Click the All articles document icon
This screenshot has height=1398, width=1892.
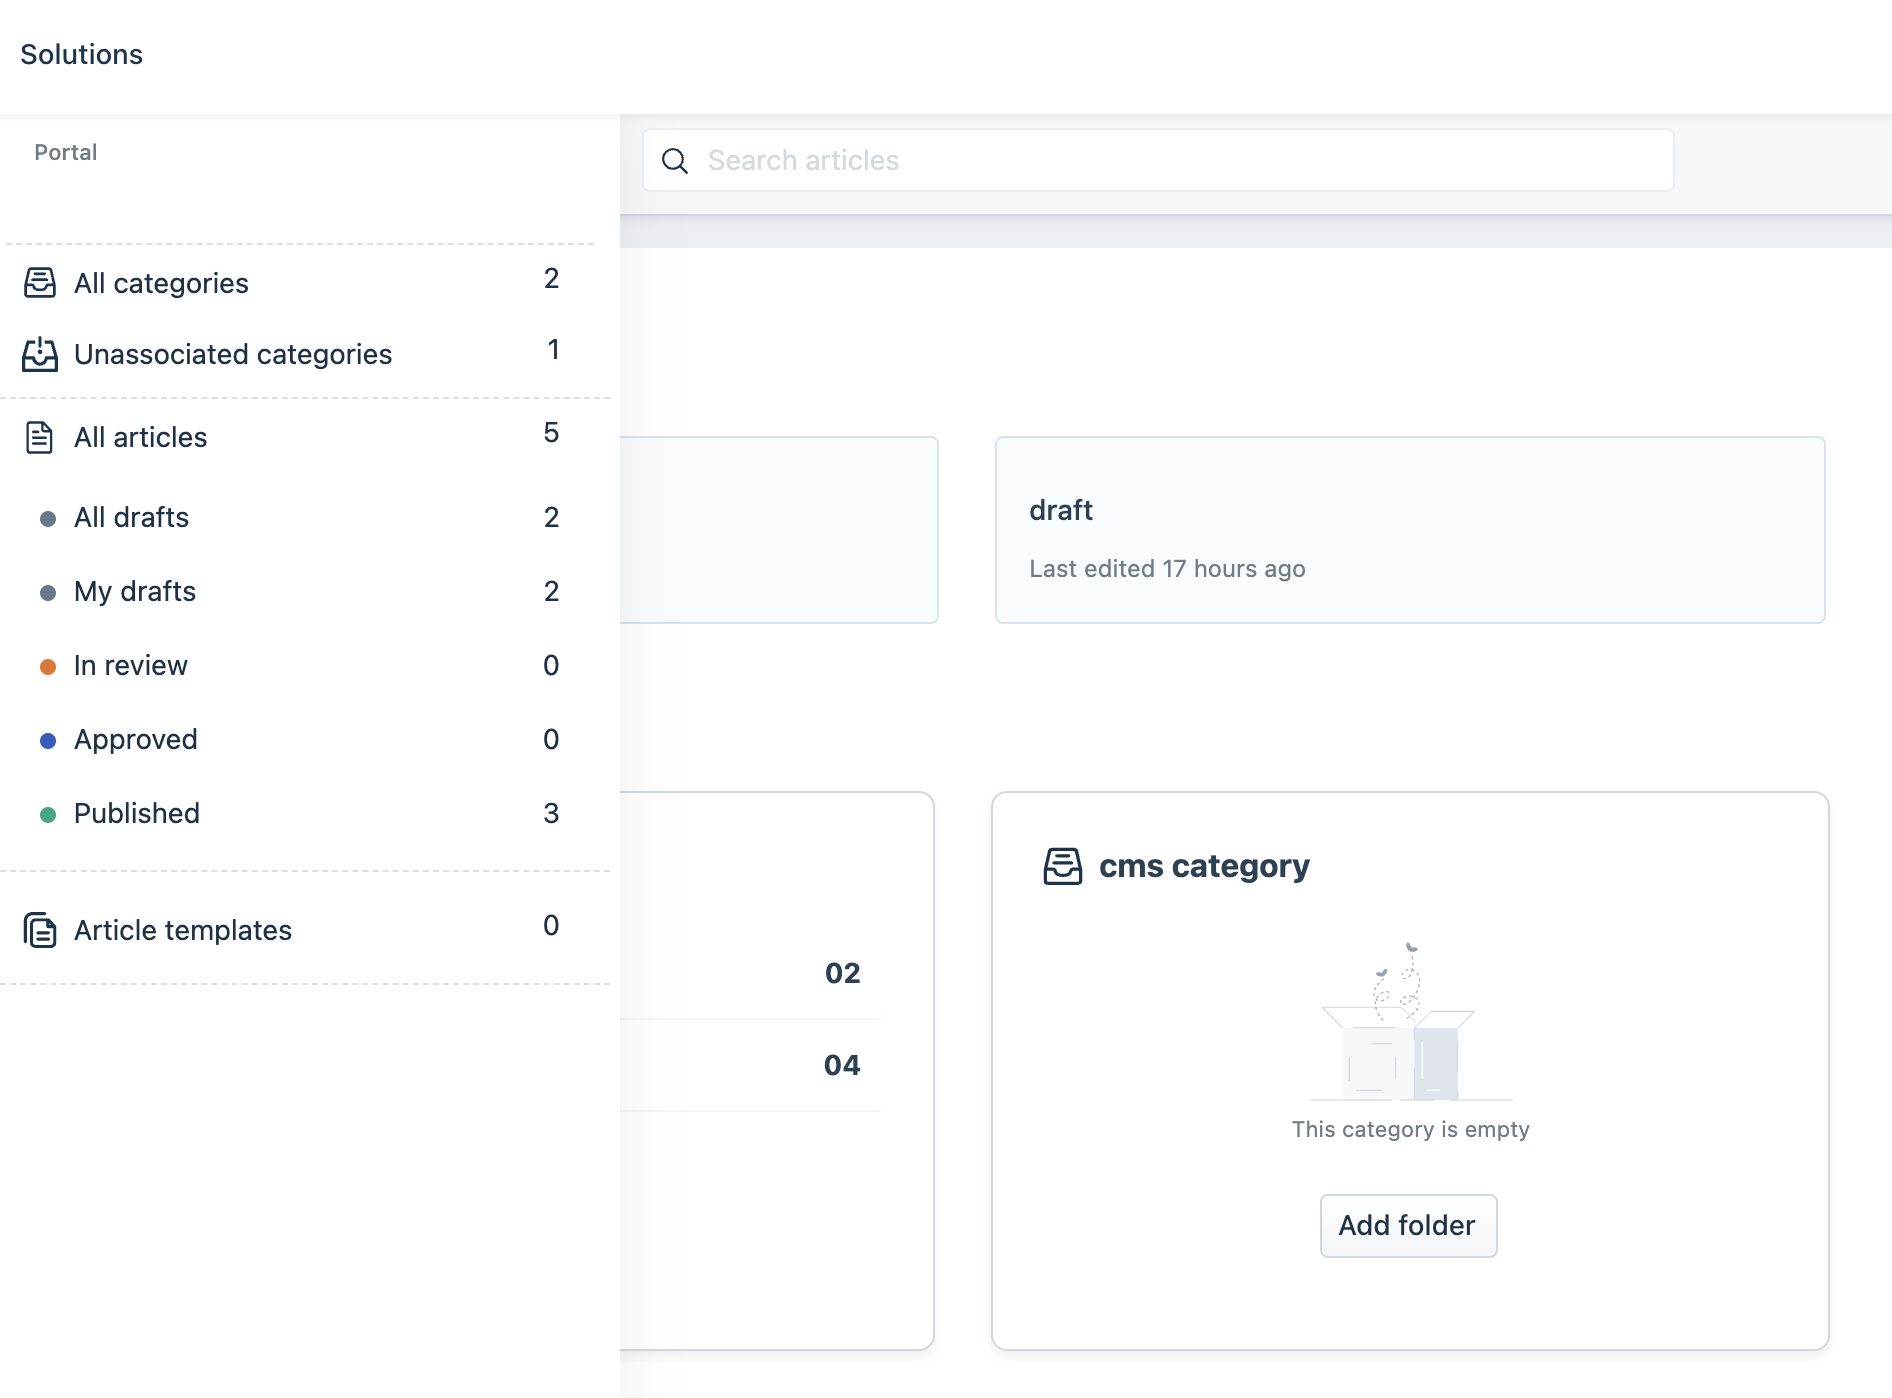coord(40,437)
